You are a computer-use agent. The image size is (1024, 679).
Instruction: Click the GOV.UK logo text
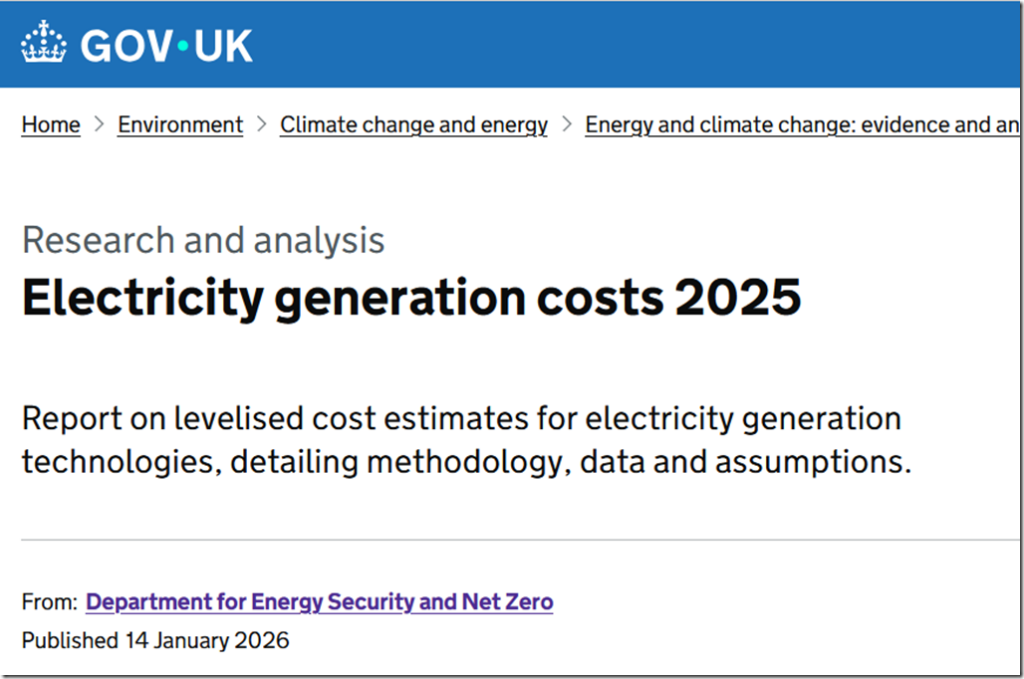coord(166,46)
